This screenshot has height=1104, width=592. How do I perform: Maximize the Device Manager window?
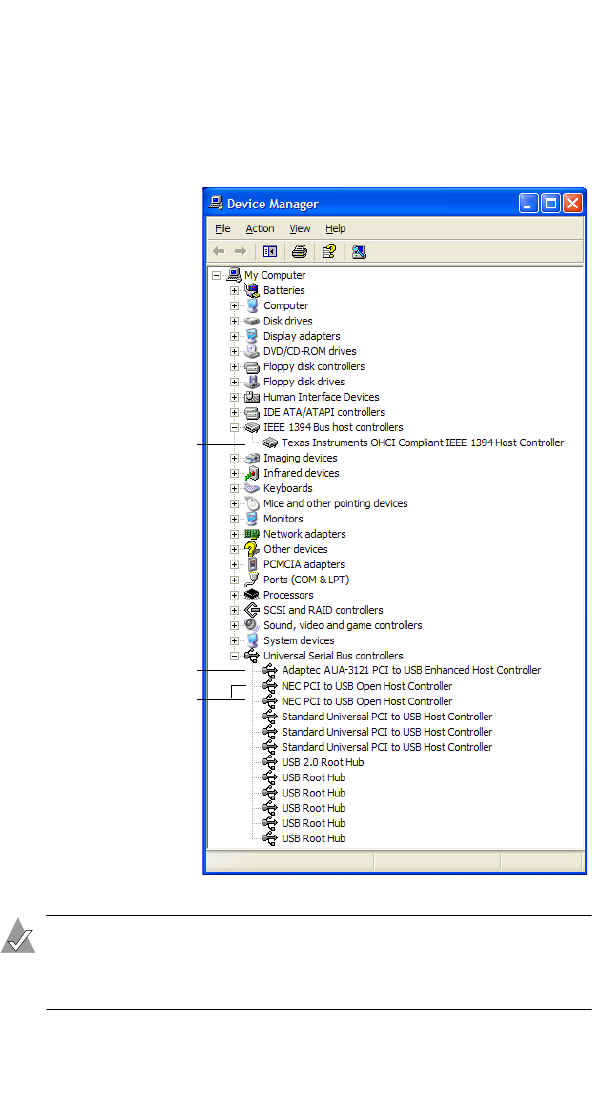(x=551, y=203)
